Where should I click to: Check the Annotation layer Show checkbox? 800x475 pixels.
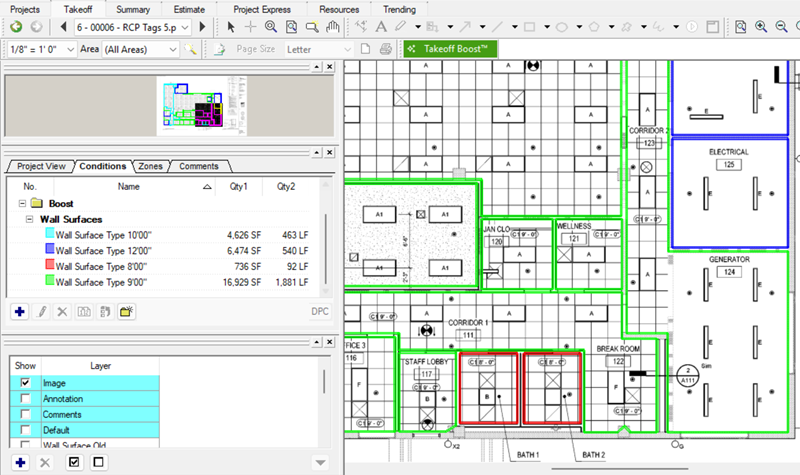point(25,398)
